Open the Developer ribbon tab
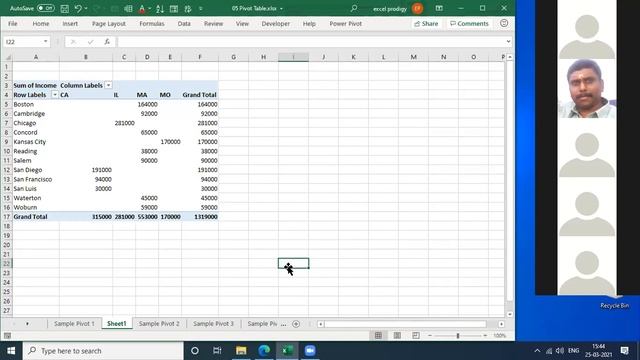 coord(276,24)
